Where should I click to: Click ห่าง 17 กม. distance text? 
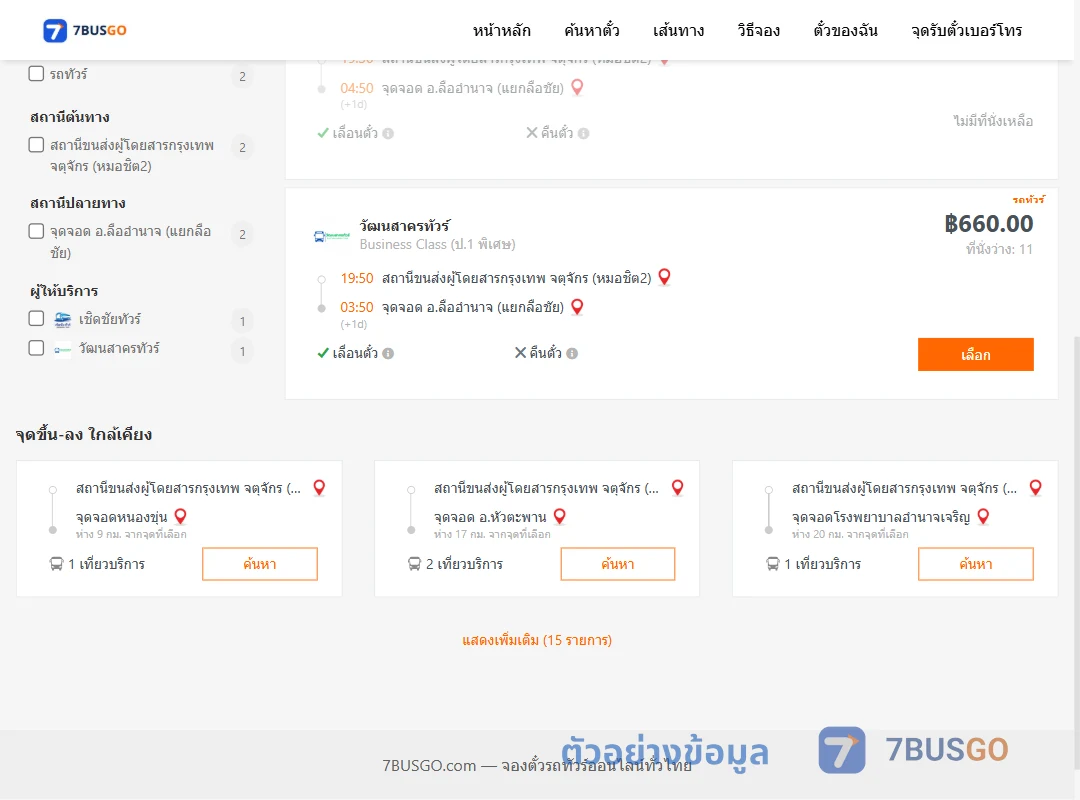[492, 535]
